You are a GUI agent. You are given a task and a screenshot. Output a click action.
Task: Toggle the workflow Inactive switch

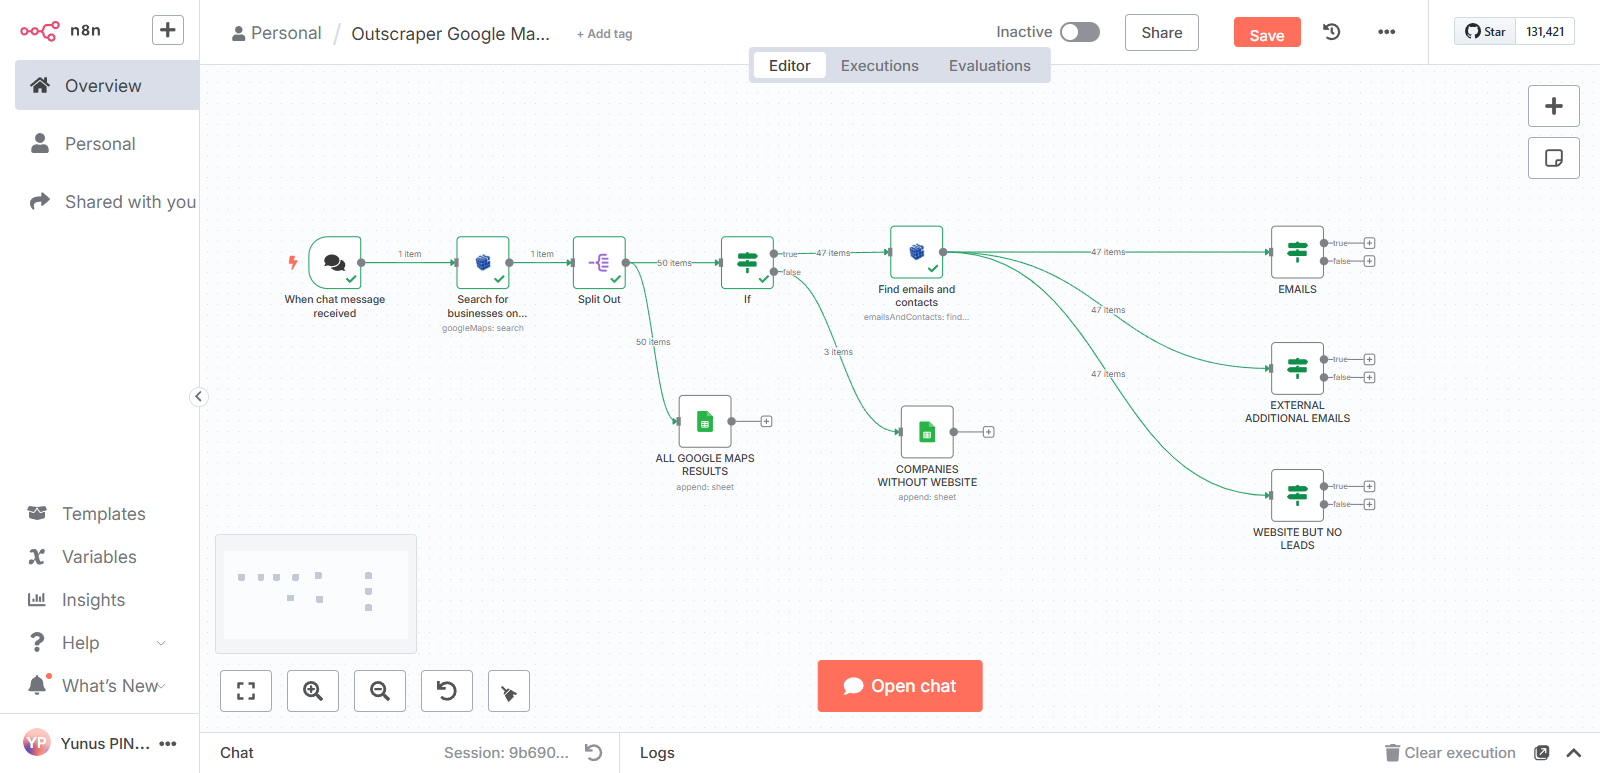pyautogui.click(x=1080, y=32)
